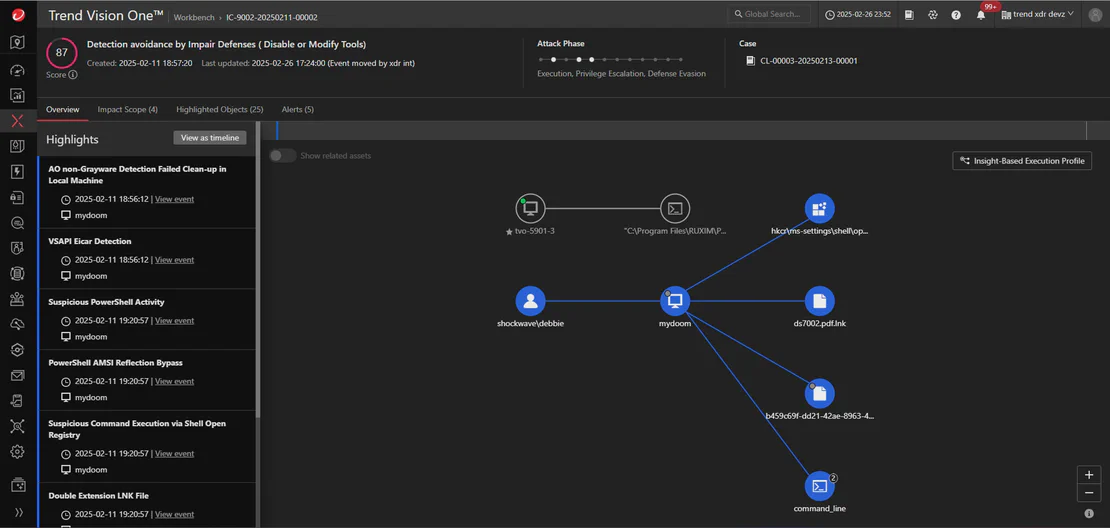Screen dimensions: 1110x528
Task: Select the tvo-5901-3 endpoint node
Action: click(x=530, y=209)
